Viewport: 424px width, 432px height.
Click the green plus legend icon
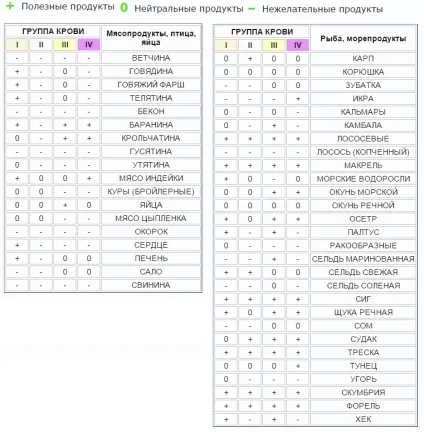(10, 6)
